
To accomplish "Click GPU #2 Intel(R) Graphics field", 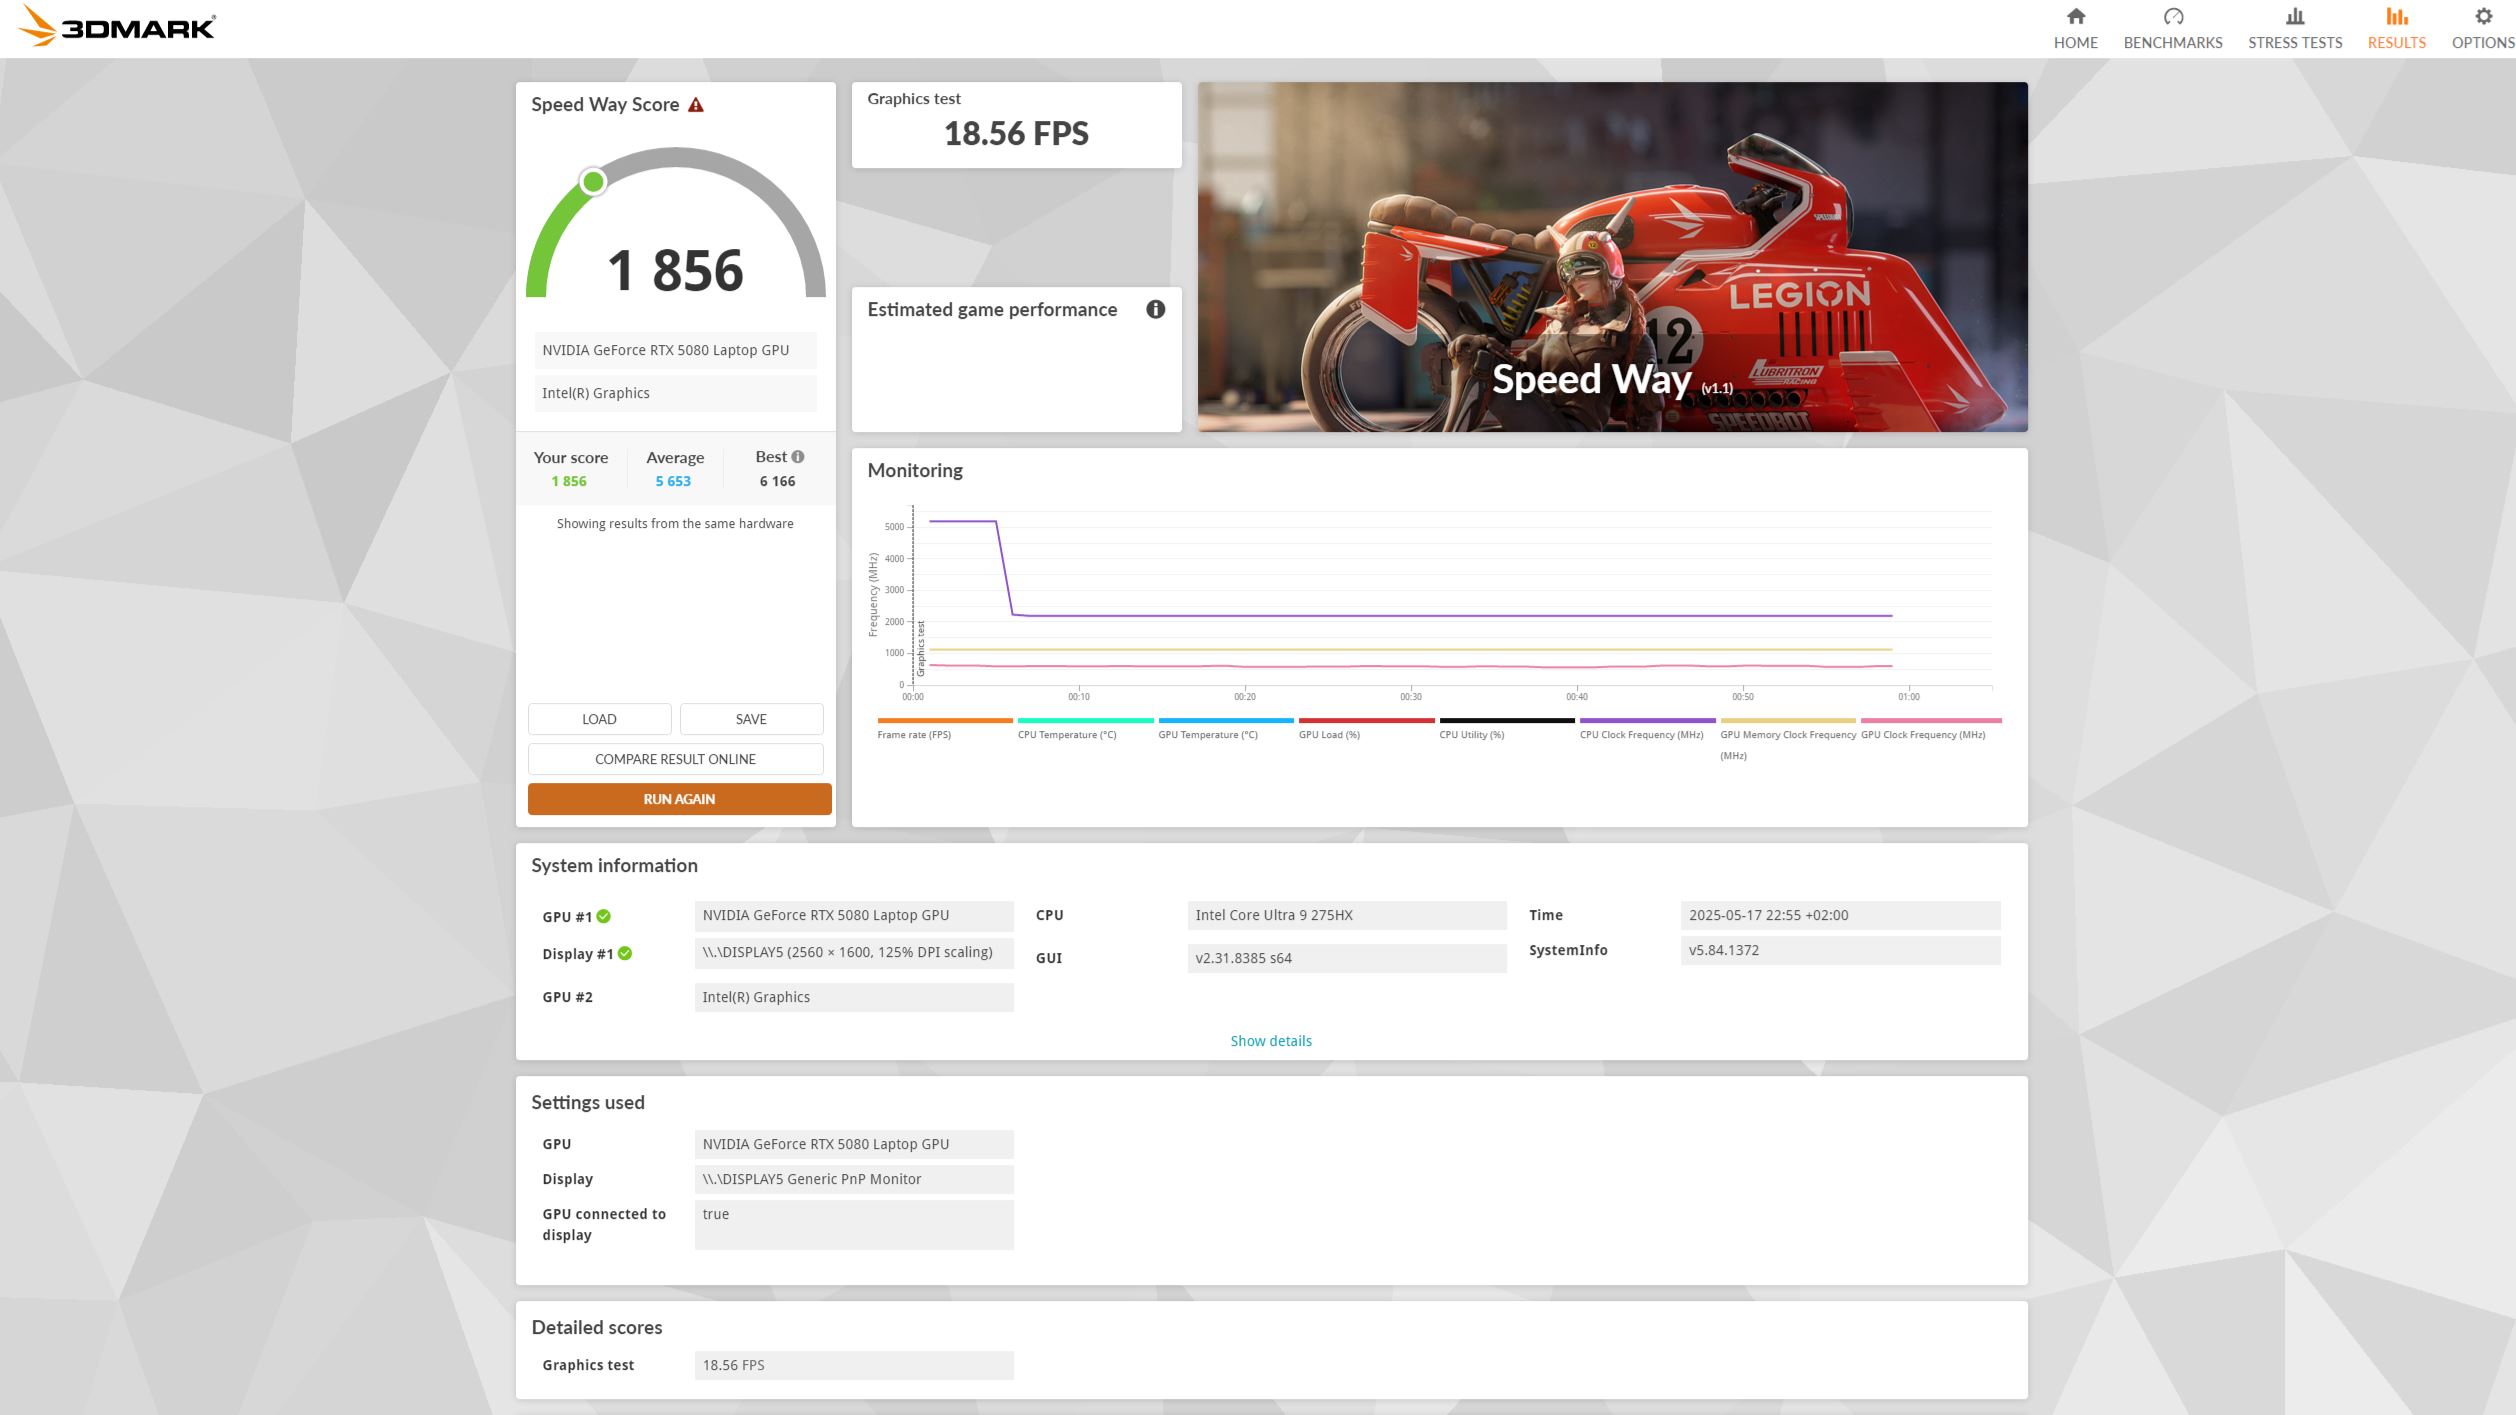I will (854, 997).
